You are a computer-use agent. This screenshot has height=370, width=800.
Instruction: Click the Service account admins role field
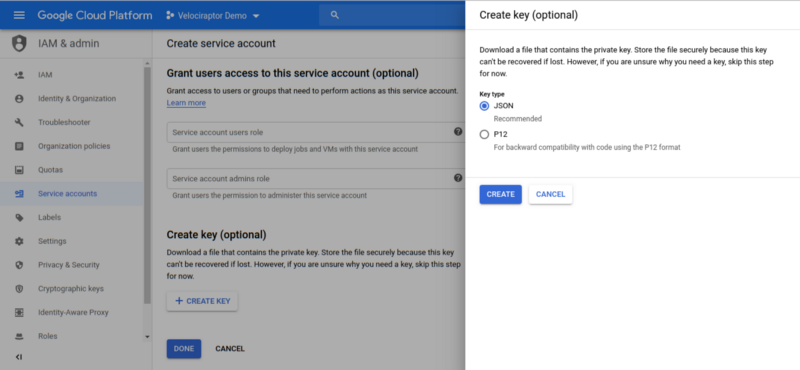(315, 179)
